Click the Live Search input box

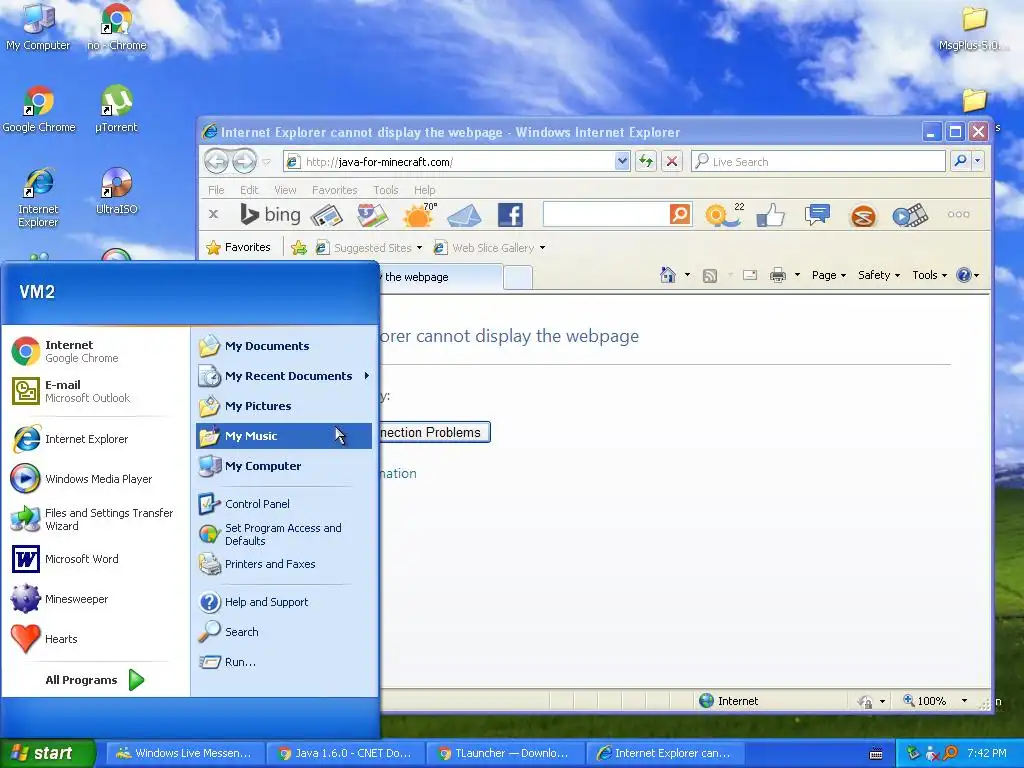pyautogui.click(x=819, y=161)
